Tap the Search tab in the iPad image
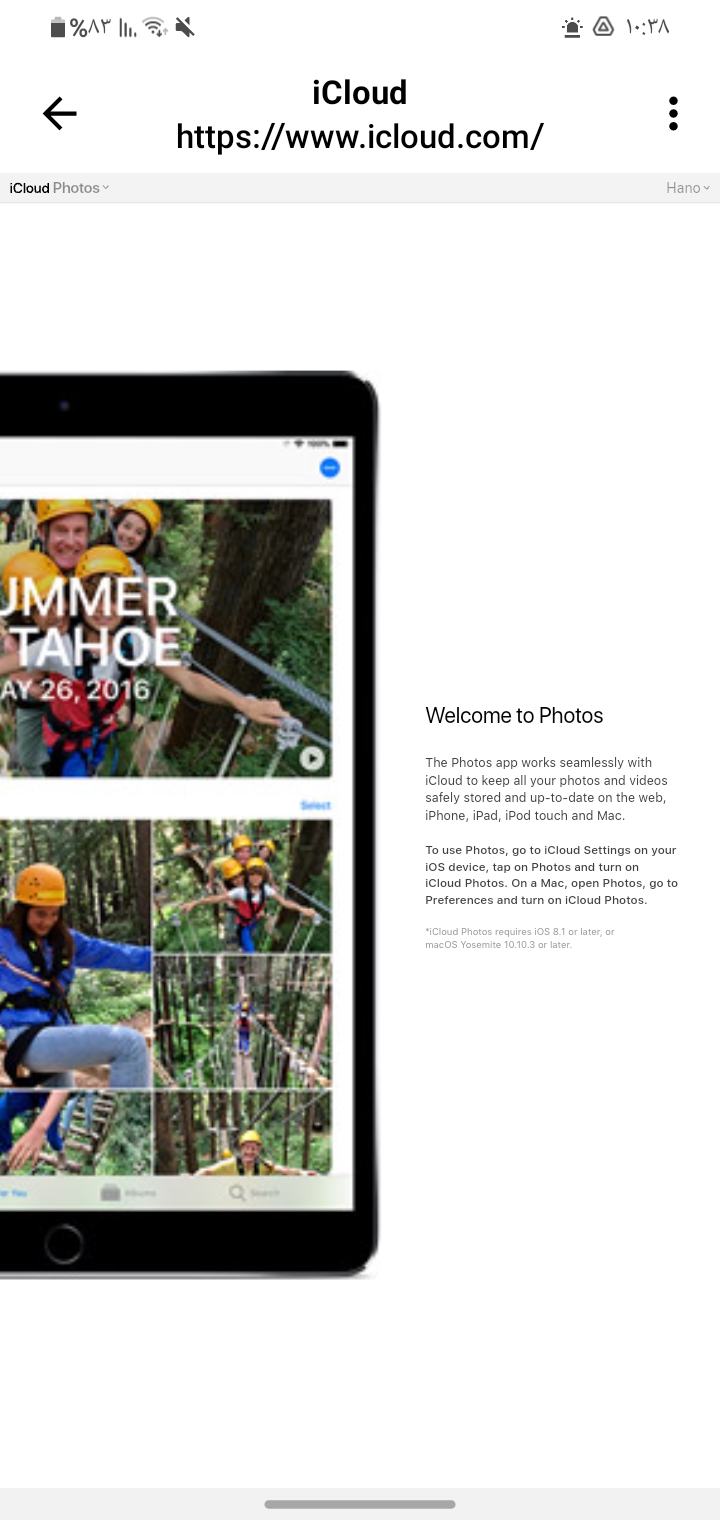 [x=254, y=1193]
